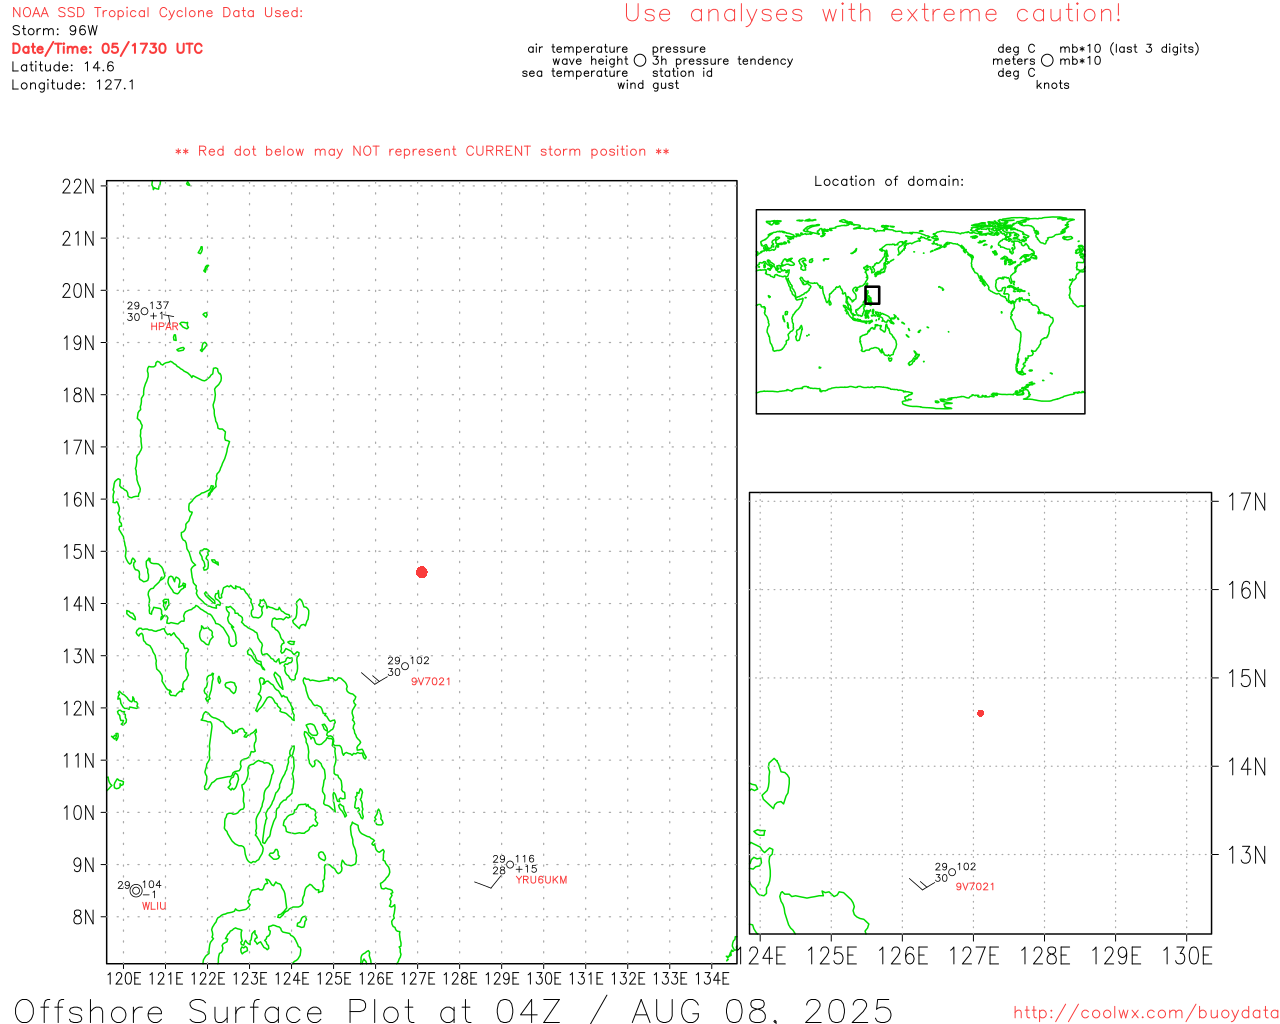Click the units legend circle beside 'meters'
Viewport: 1280px width, 1024px height.
tap(1047, 60)
